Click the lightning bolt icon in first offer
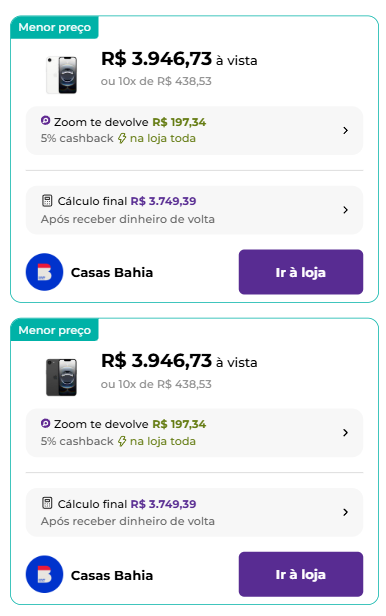 122,138
